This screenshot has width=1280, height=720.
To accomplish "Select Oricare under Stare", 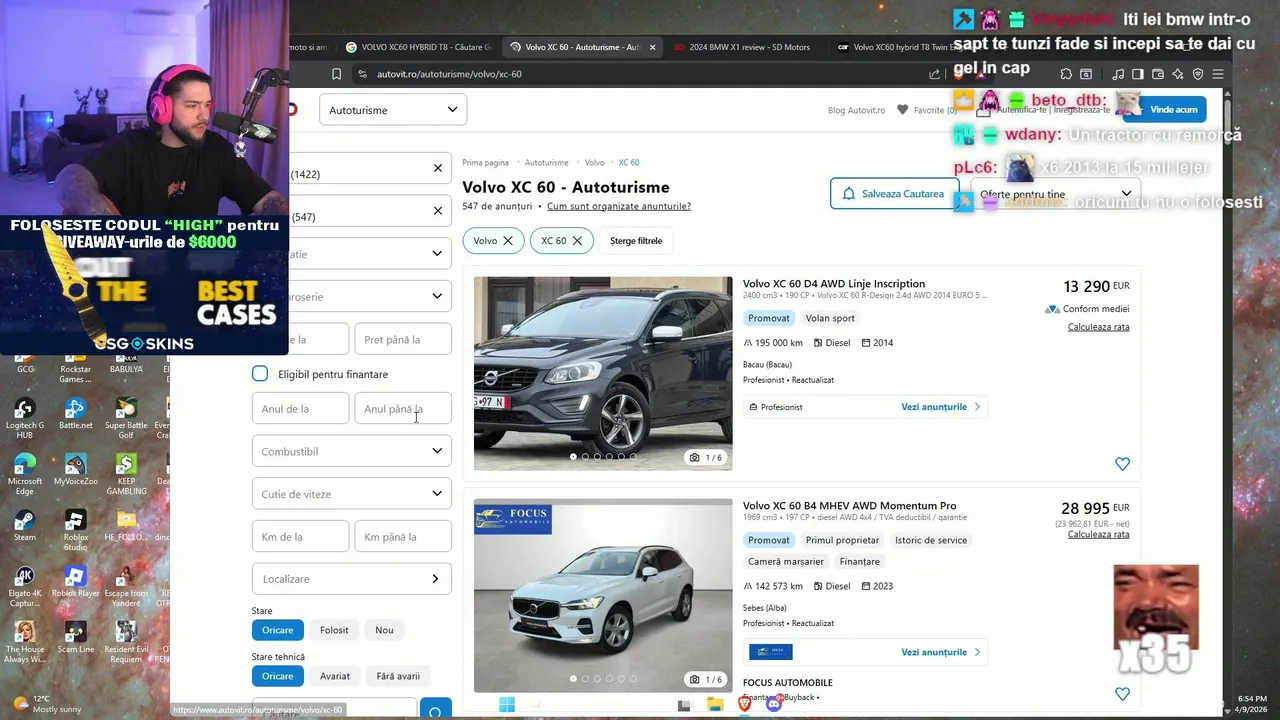I will (278, 630).
